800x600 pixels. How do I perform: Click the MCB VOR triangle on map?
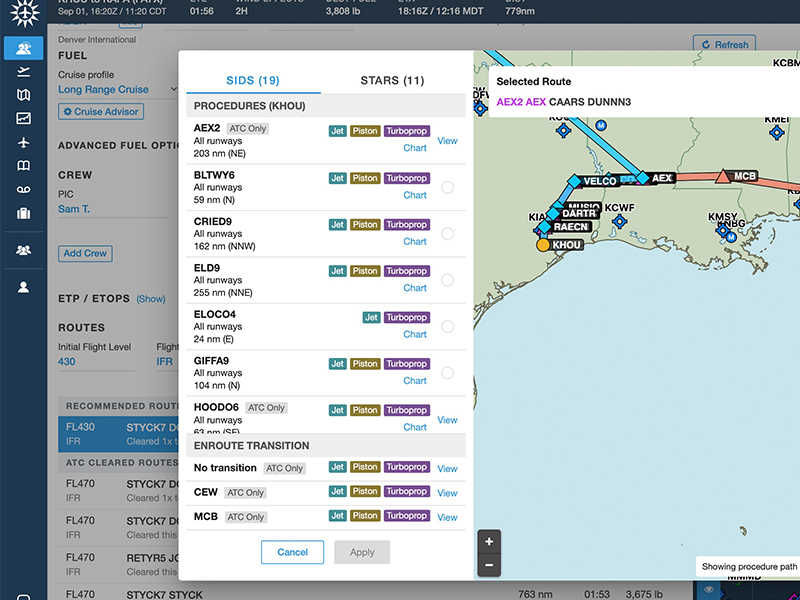click(722, 177)
